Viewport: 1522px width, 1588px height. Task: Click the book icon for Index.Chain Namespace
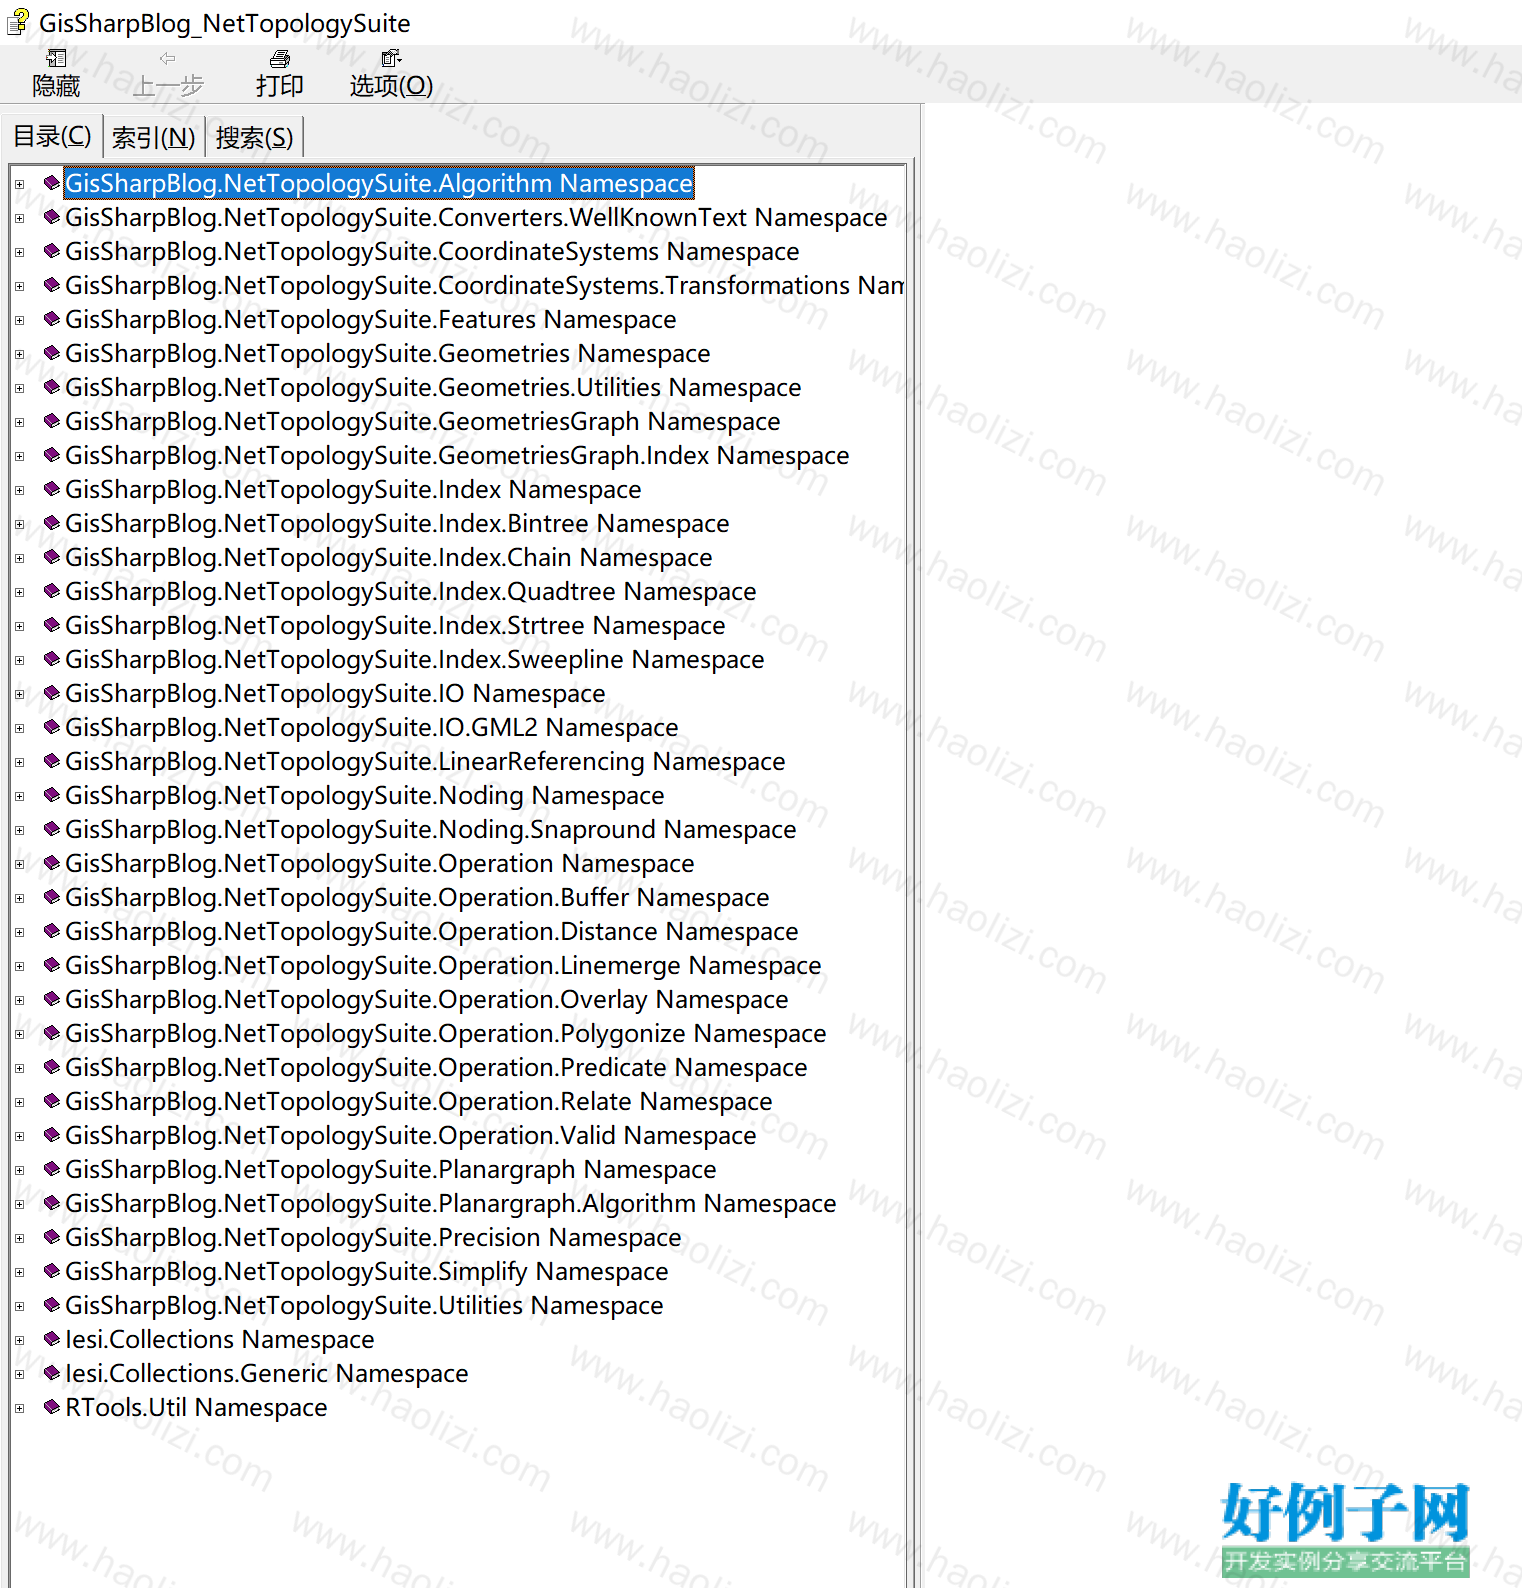(52, 557)
